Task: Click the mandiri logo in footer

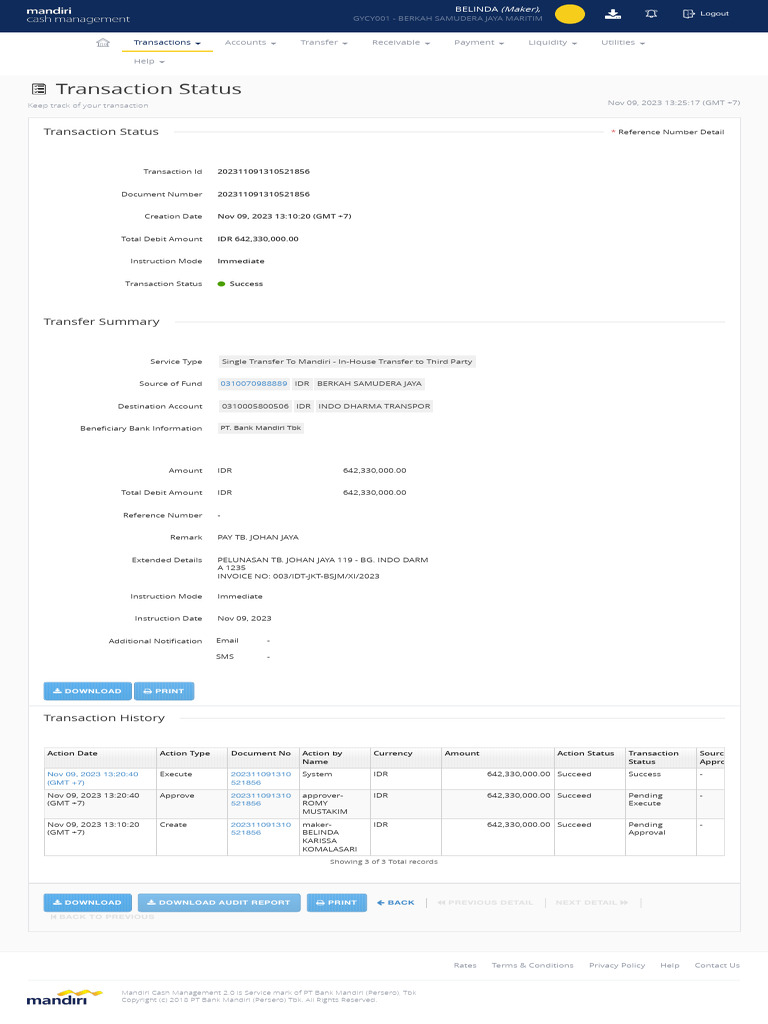Action: click(x=65, y=997)
